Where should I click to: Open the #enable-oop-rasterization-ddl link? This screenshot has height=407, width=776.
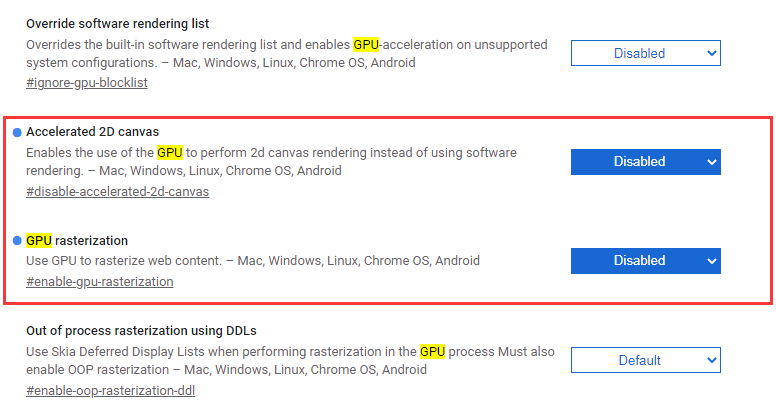(x=110, y=391)
